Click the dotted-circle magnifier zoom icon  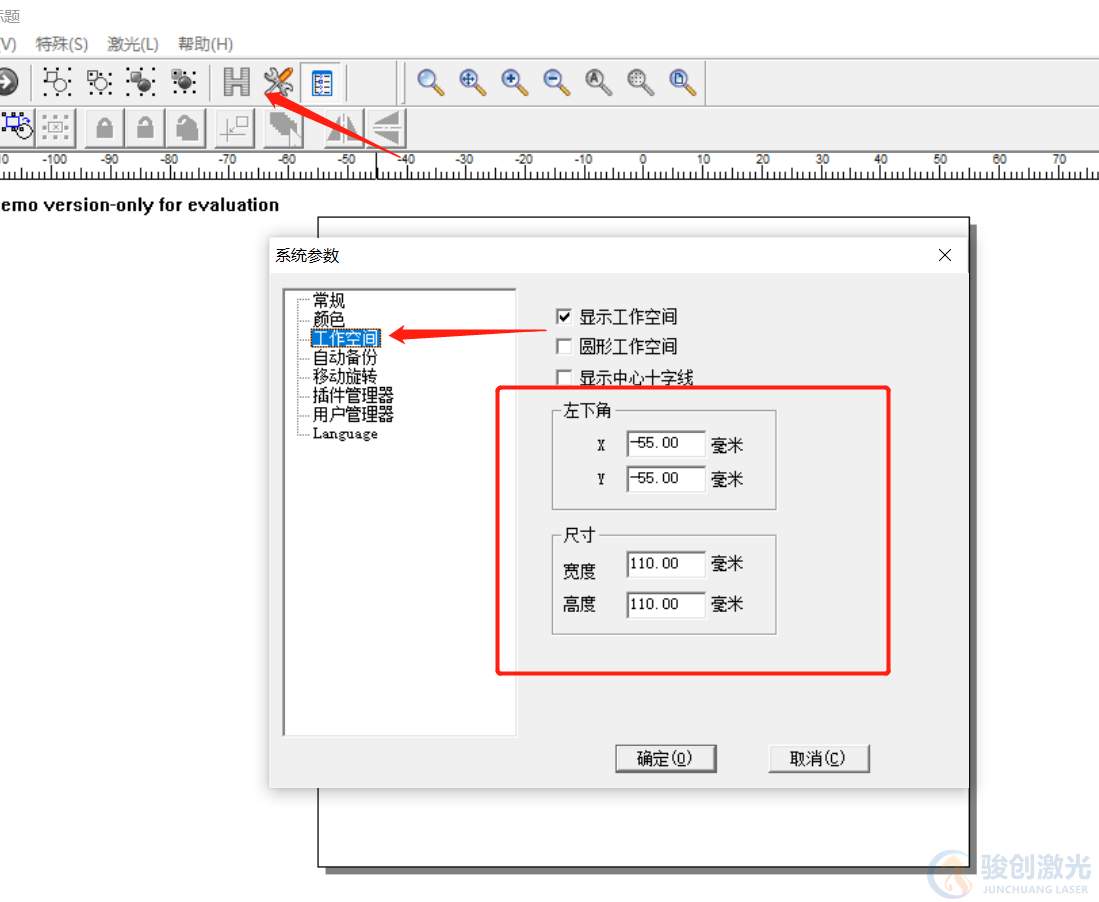click(640, 82)
